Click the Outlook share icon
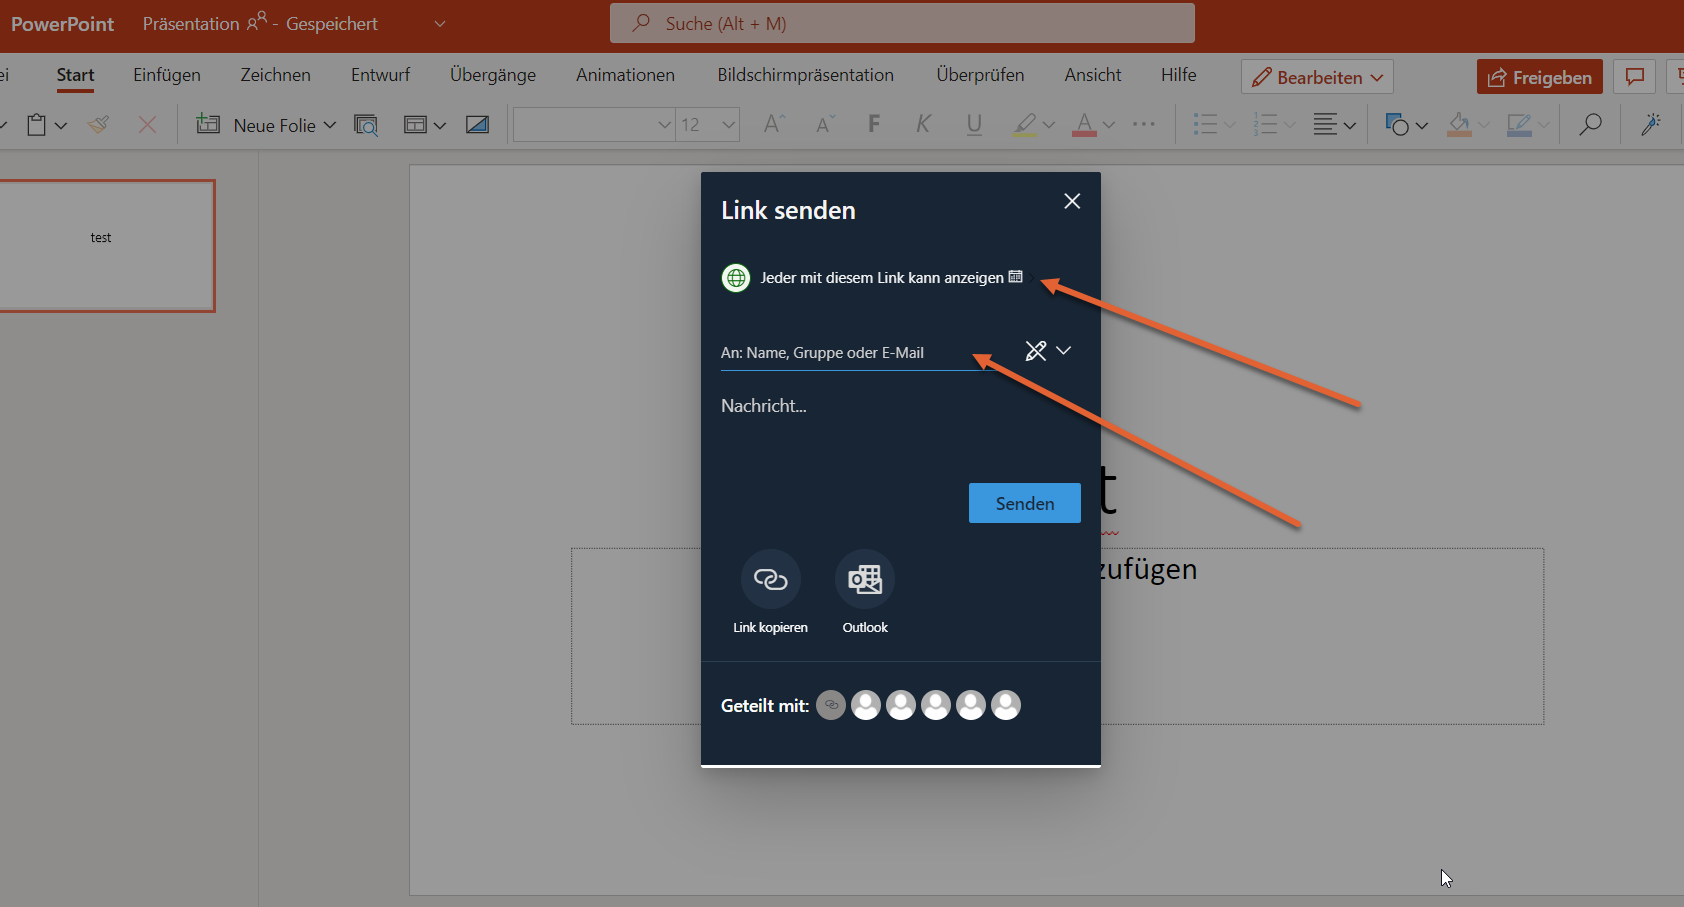Screen dimensions: 1684x907 click(865, 579)
